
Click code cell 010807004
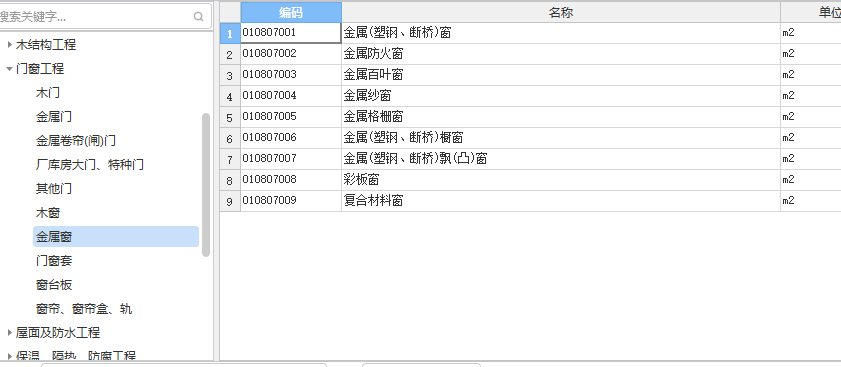[291, 96]
